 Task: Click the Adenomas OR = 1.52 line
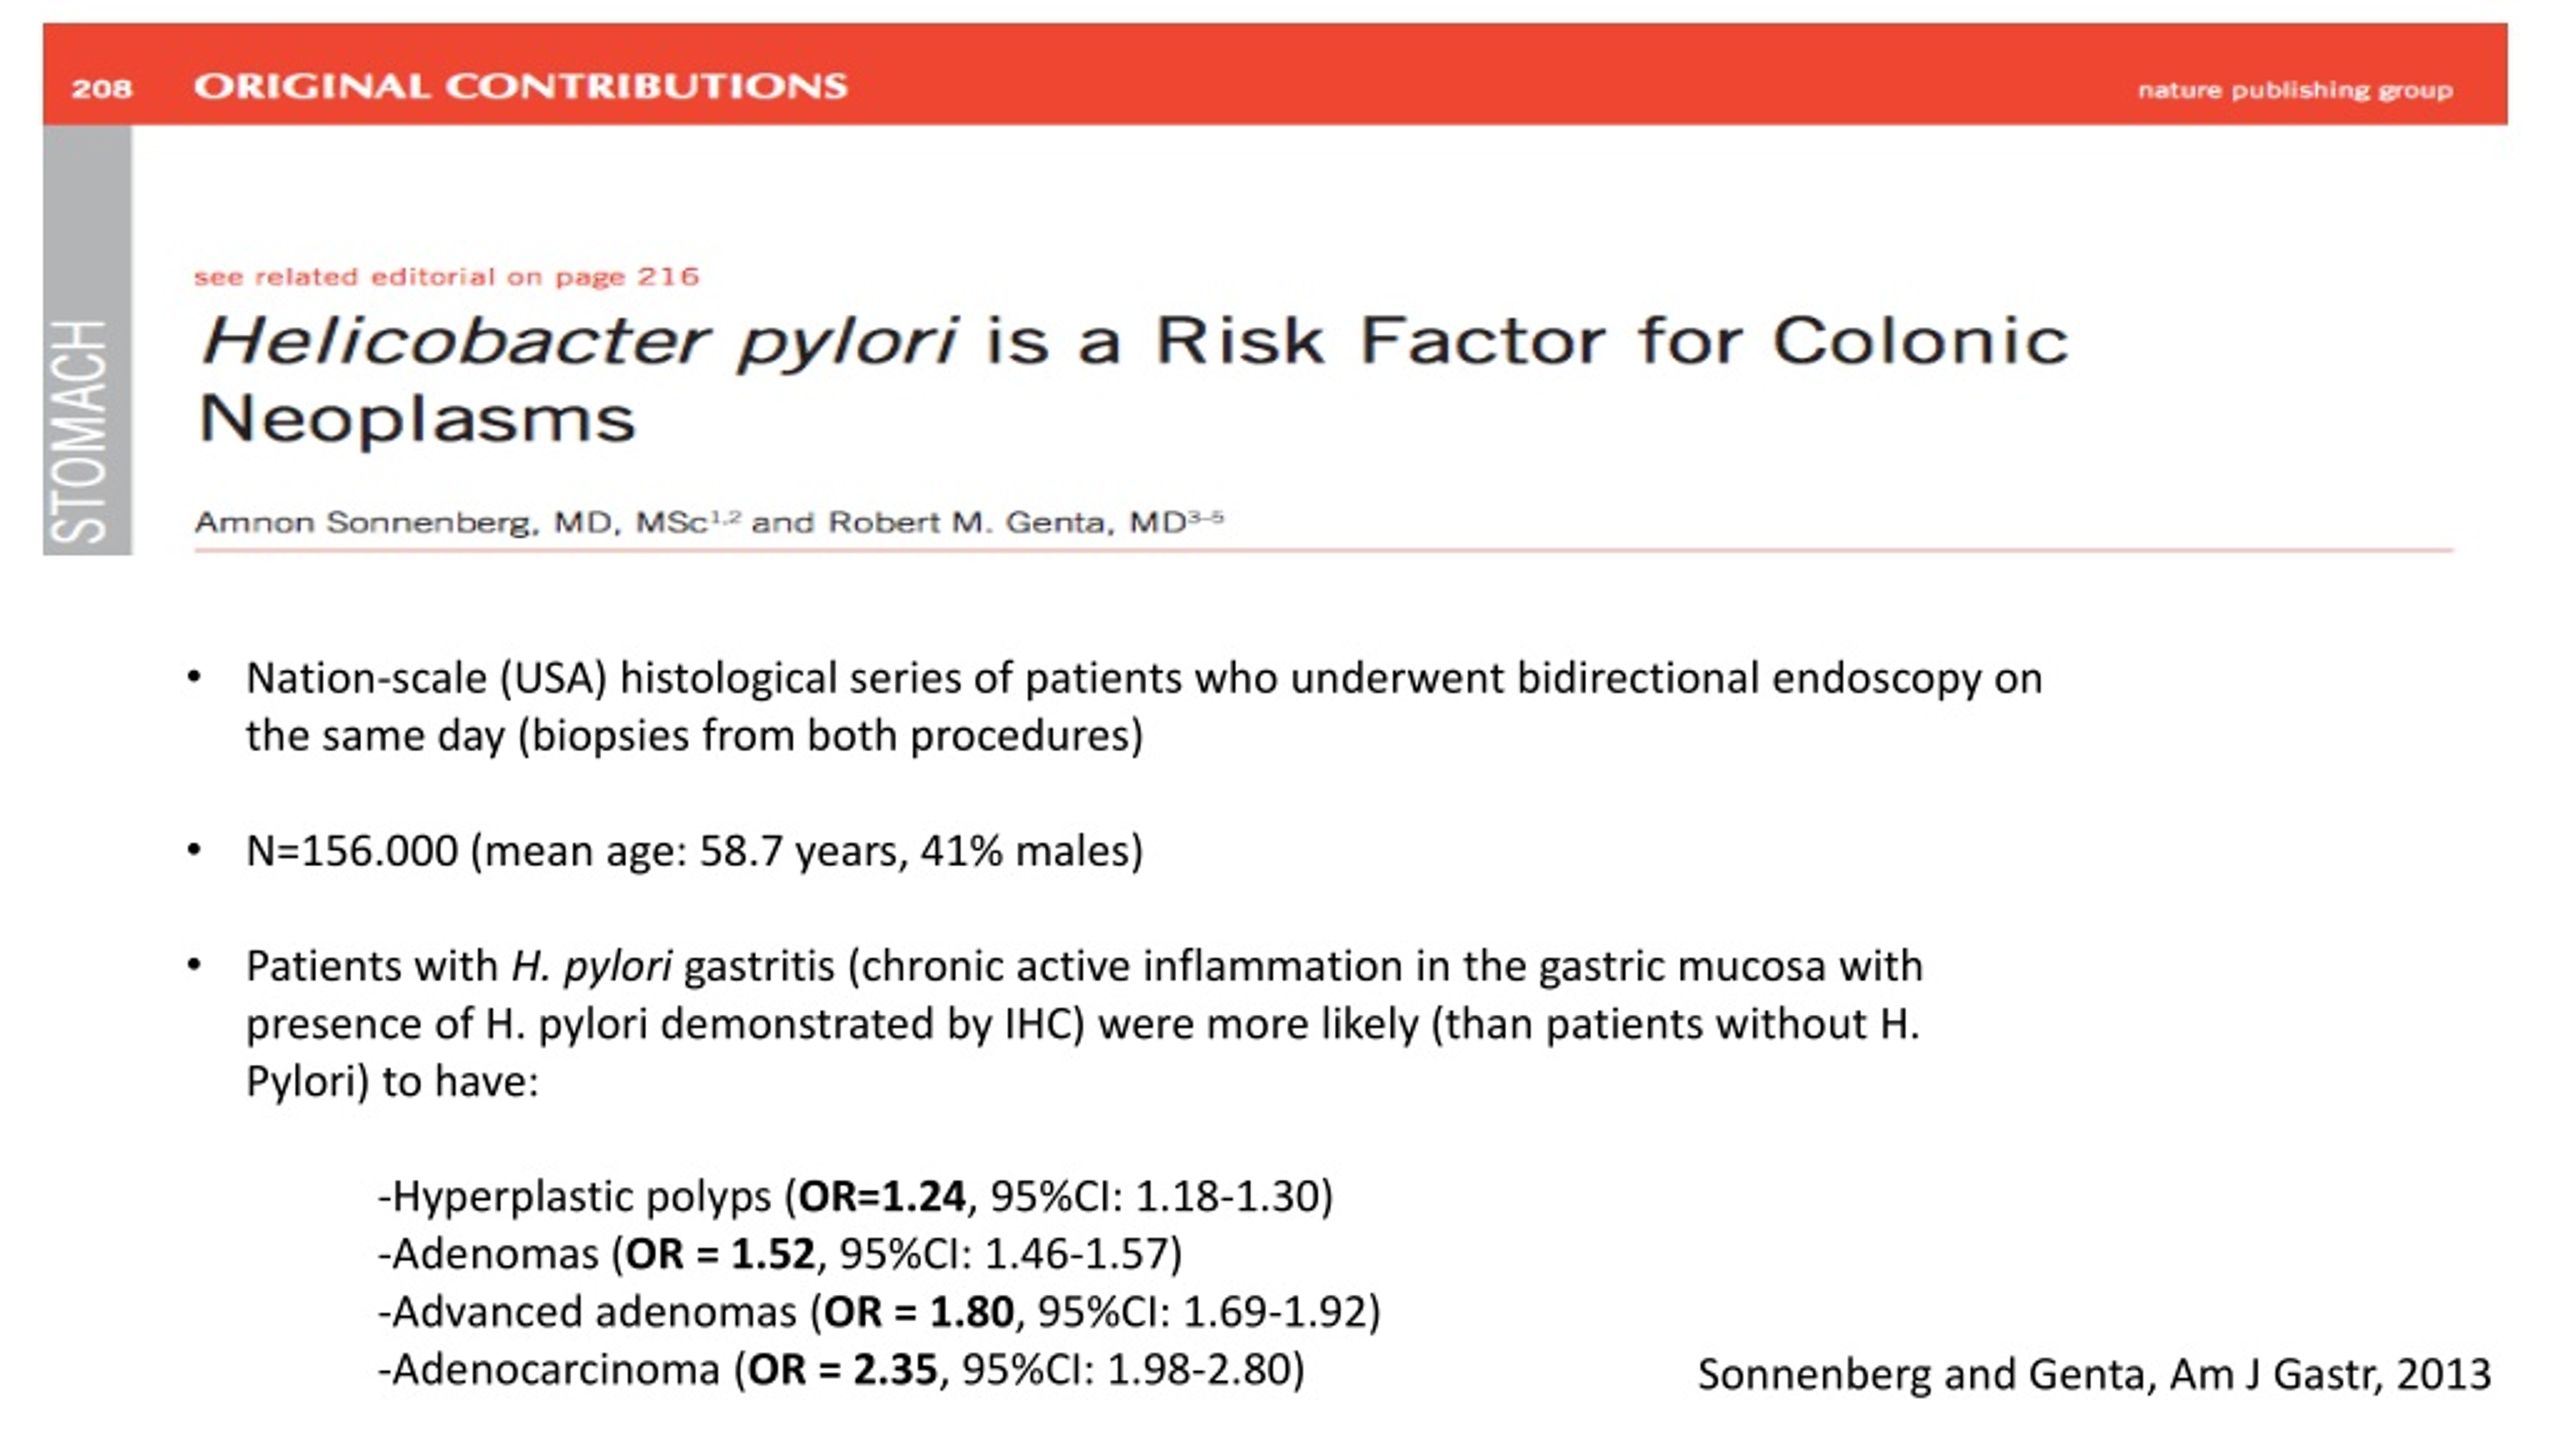[x=780, y=1254]
